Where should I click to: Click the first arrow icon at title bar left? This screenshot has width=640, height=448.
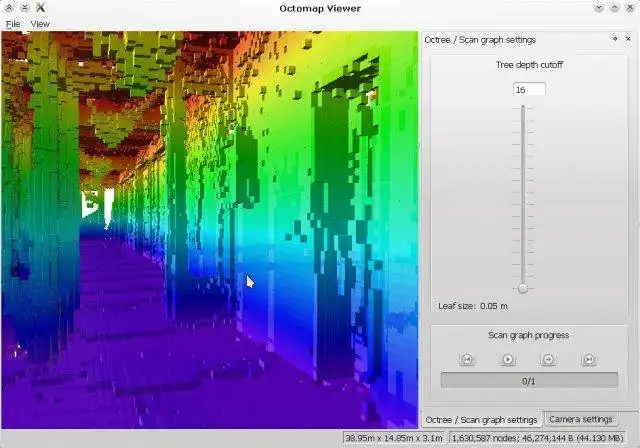point(9,8)
